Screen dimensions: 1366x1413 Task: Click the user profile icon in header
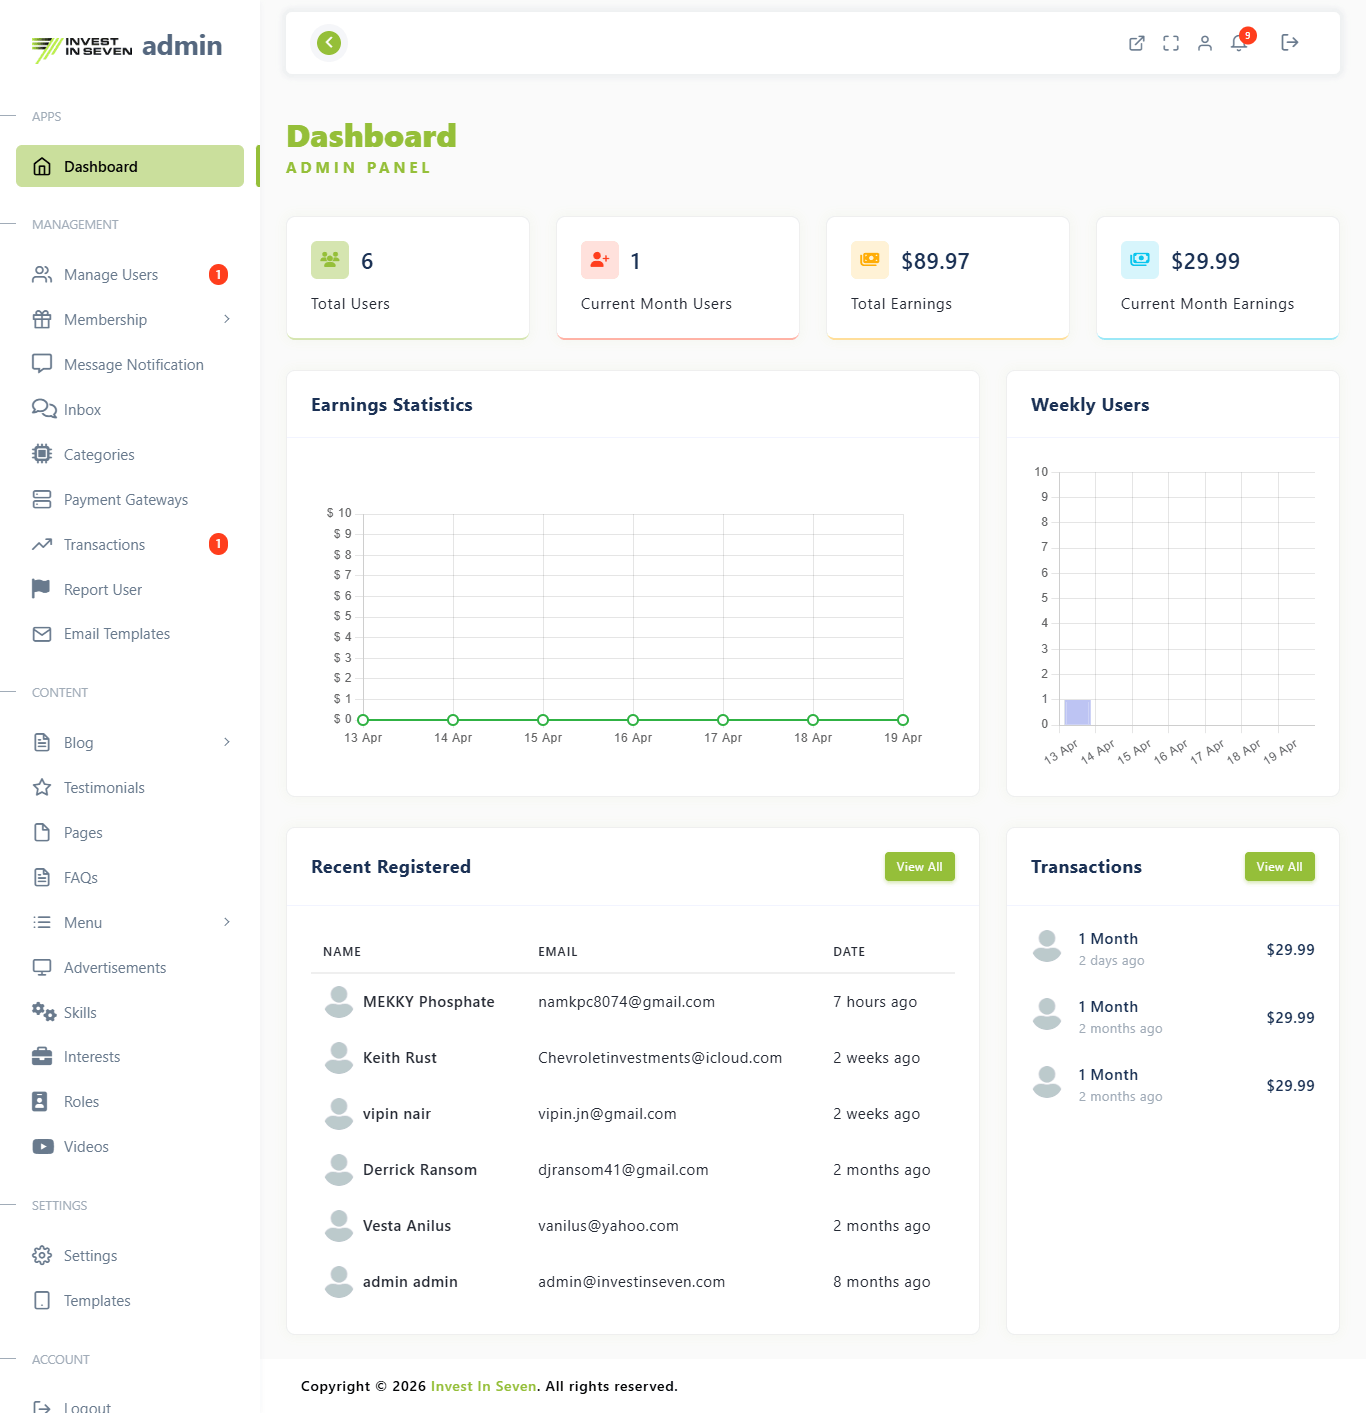[1205, 43]
